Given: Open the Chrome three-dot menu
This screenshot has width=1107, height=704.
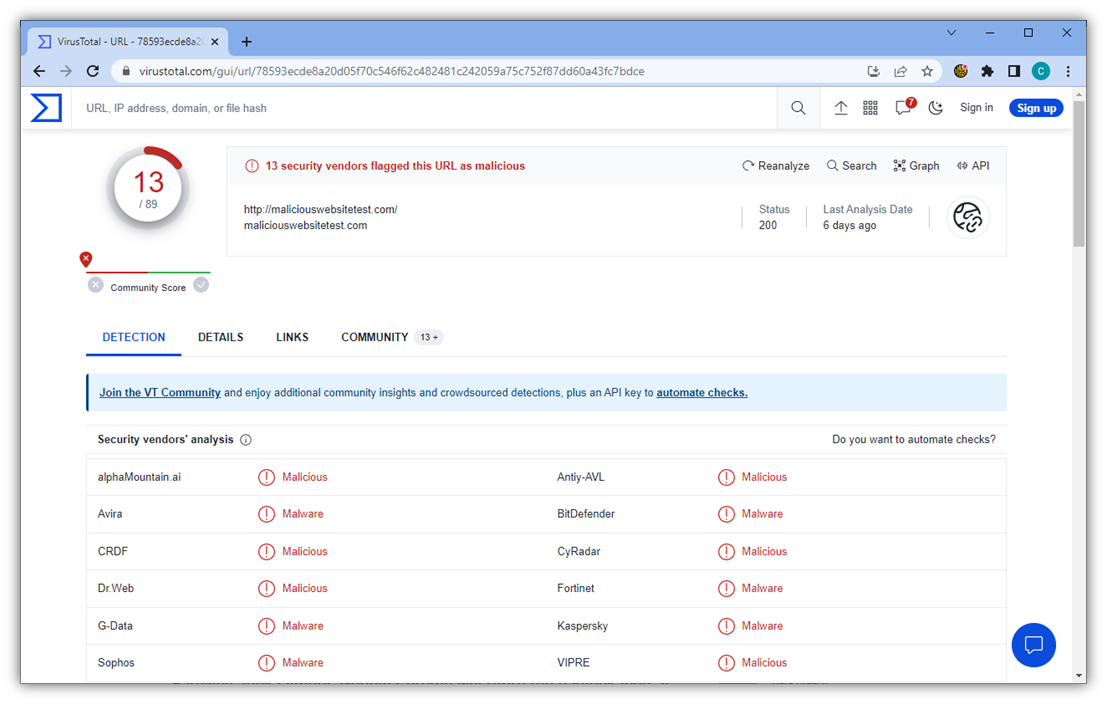Looking at the screenshot, I should (x=1068, y=71).
